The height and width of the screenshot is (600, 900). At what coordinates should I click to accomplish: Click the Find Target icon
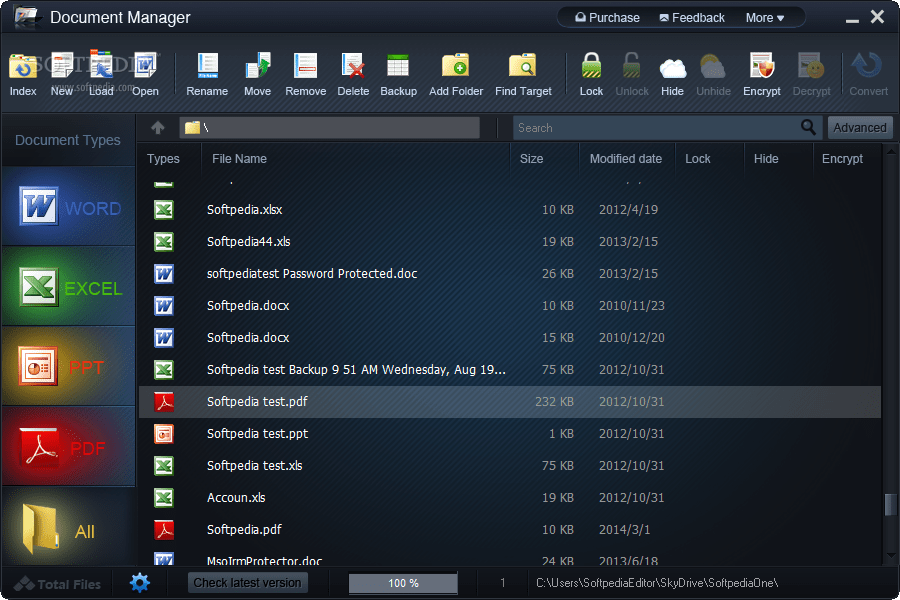[x=523, y=65]
